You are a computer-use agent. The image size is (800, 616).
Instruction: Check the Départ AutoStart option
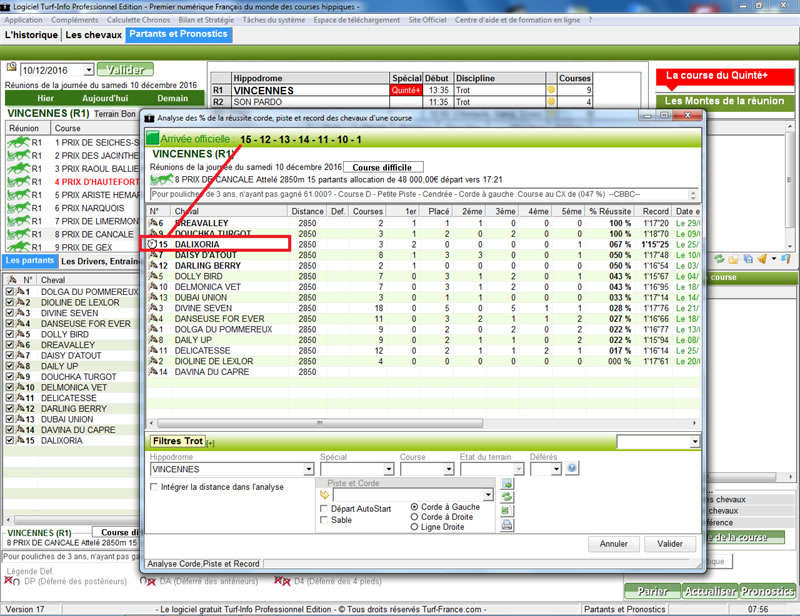pos(324,508)
